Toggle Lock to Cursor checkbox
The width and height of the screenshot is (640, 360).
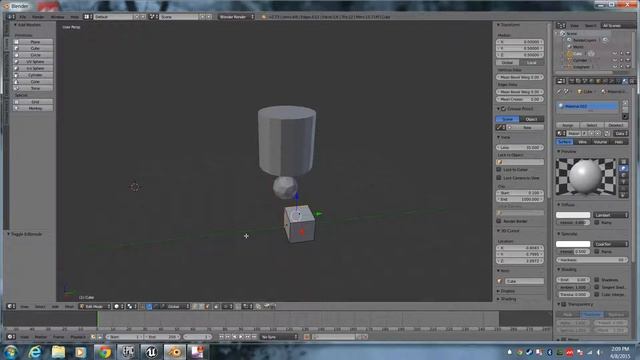(499, 169)
